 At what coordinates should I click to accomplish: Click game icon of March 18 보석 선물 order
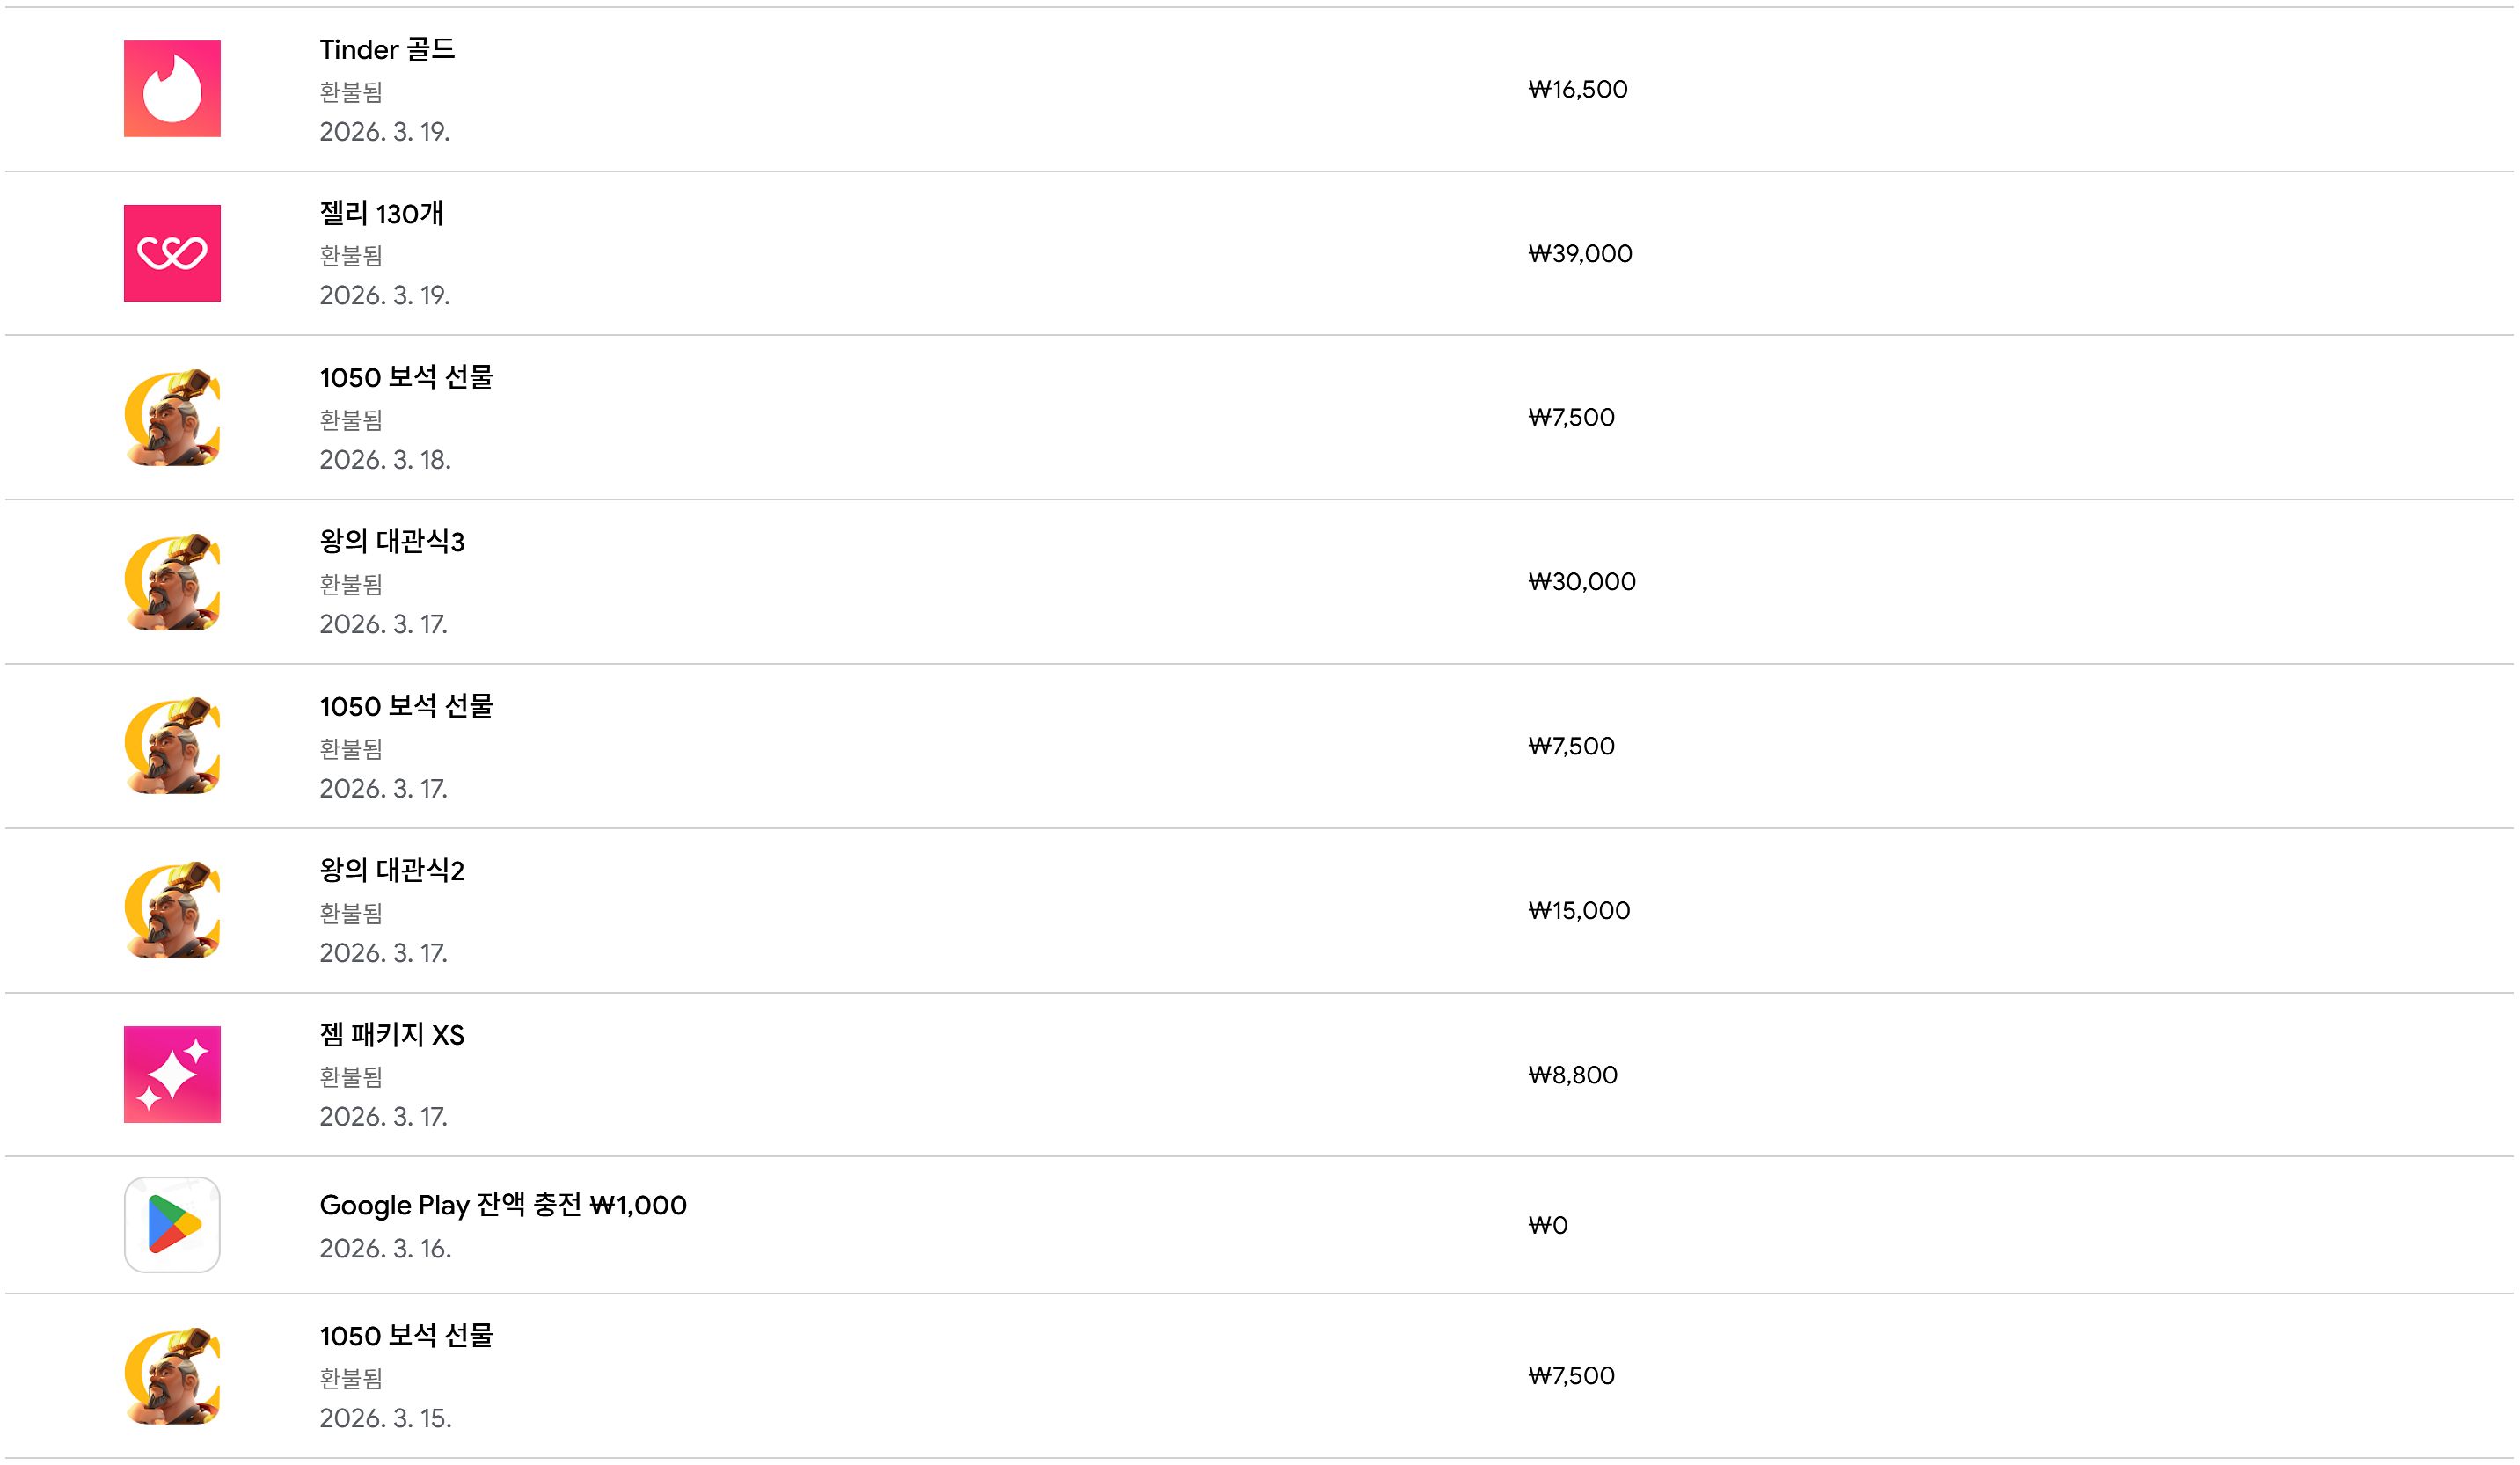point(172,417)
